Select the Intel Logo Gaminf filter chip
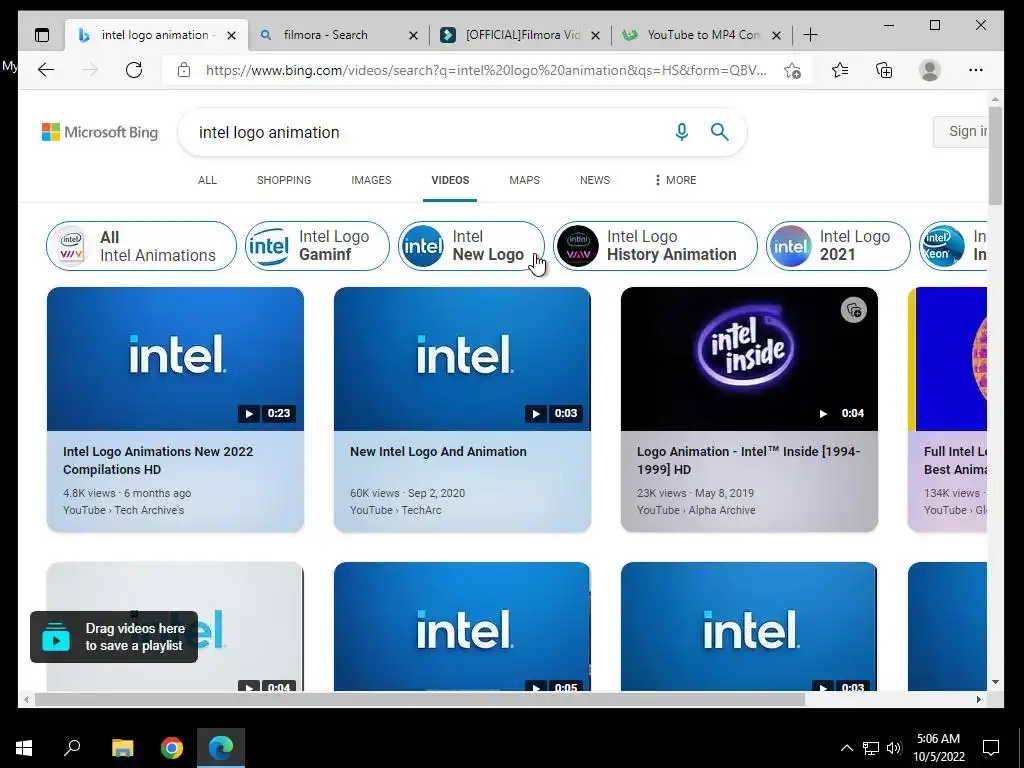1024x768 pixels. tap(317, 246)
